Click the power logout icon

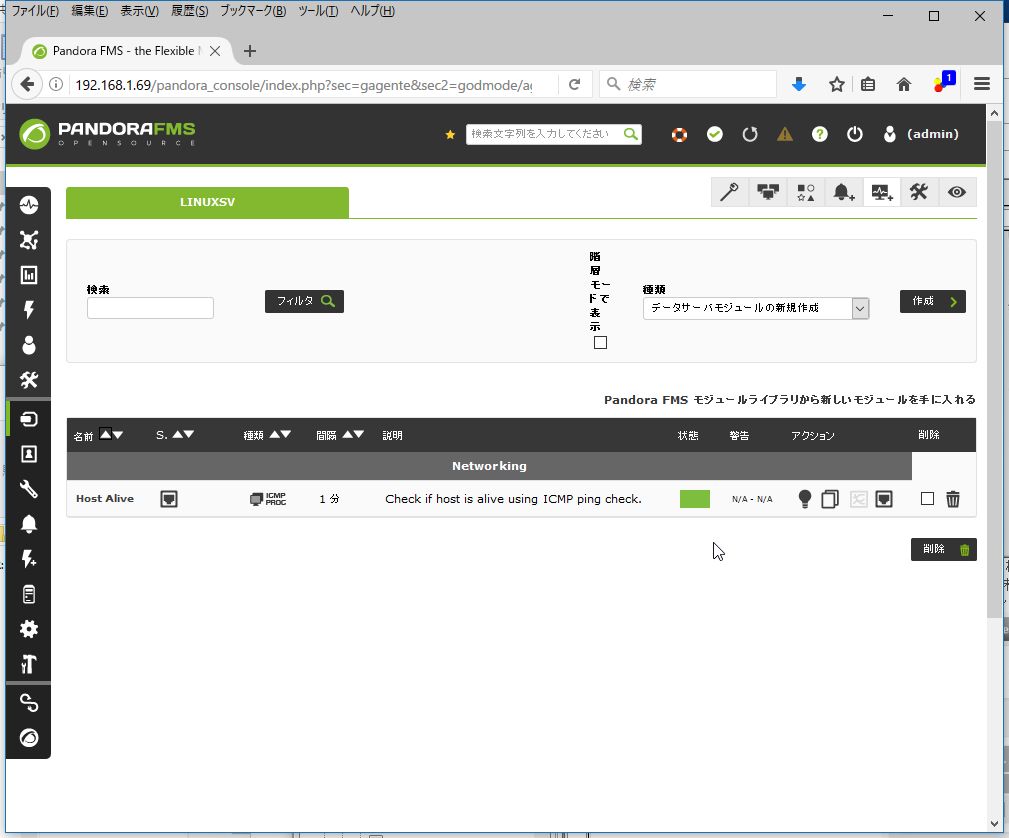[855, 134]
